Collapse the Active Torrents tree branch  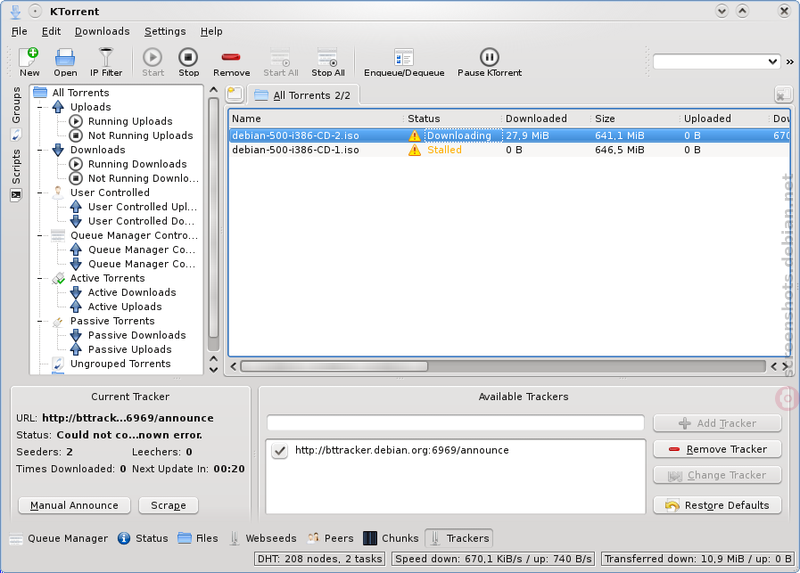[40, 279]
